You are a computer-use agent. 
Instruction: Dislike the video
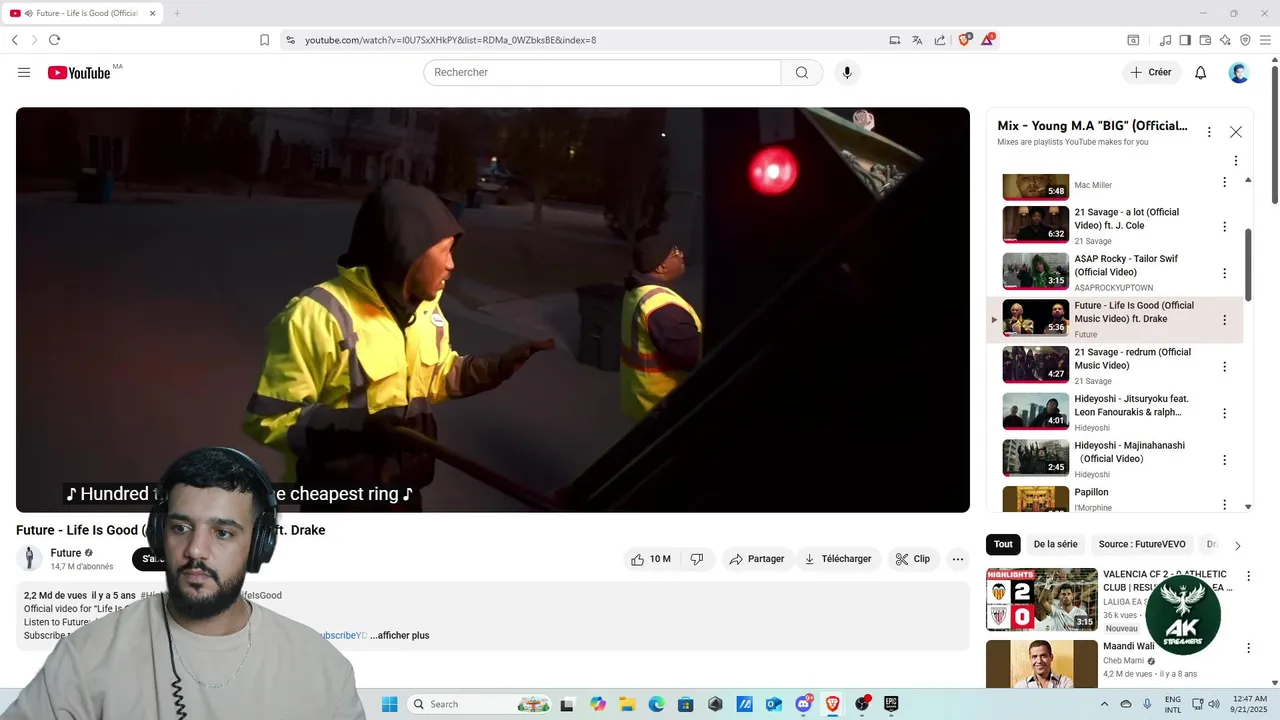coord(697,559)
